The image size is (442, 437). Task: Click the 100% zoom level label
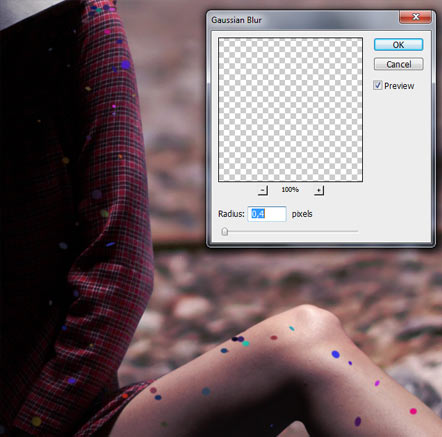(x=290, y=190)
